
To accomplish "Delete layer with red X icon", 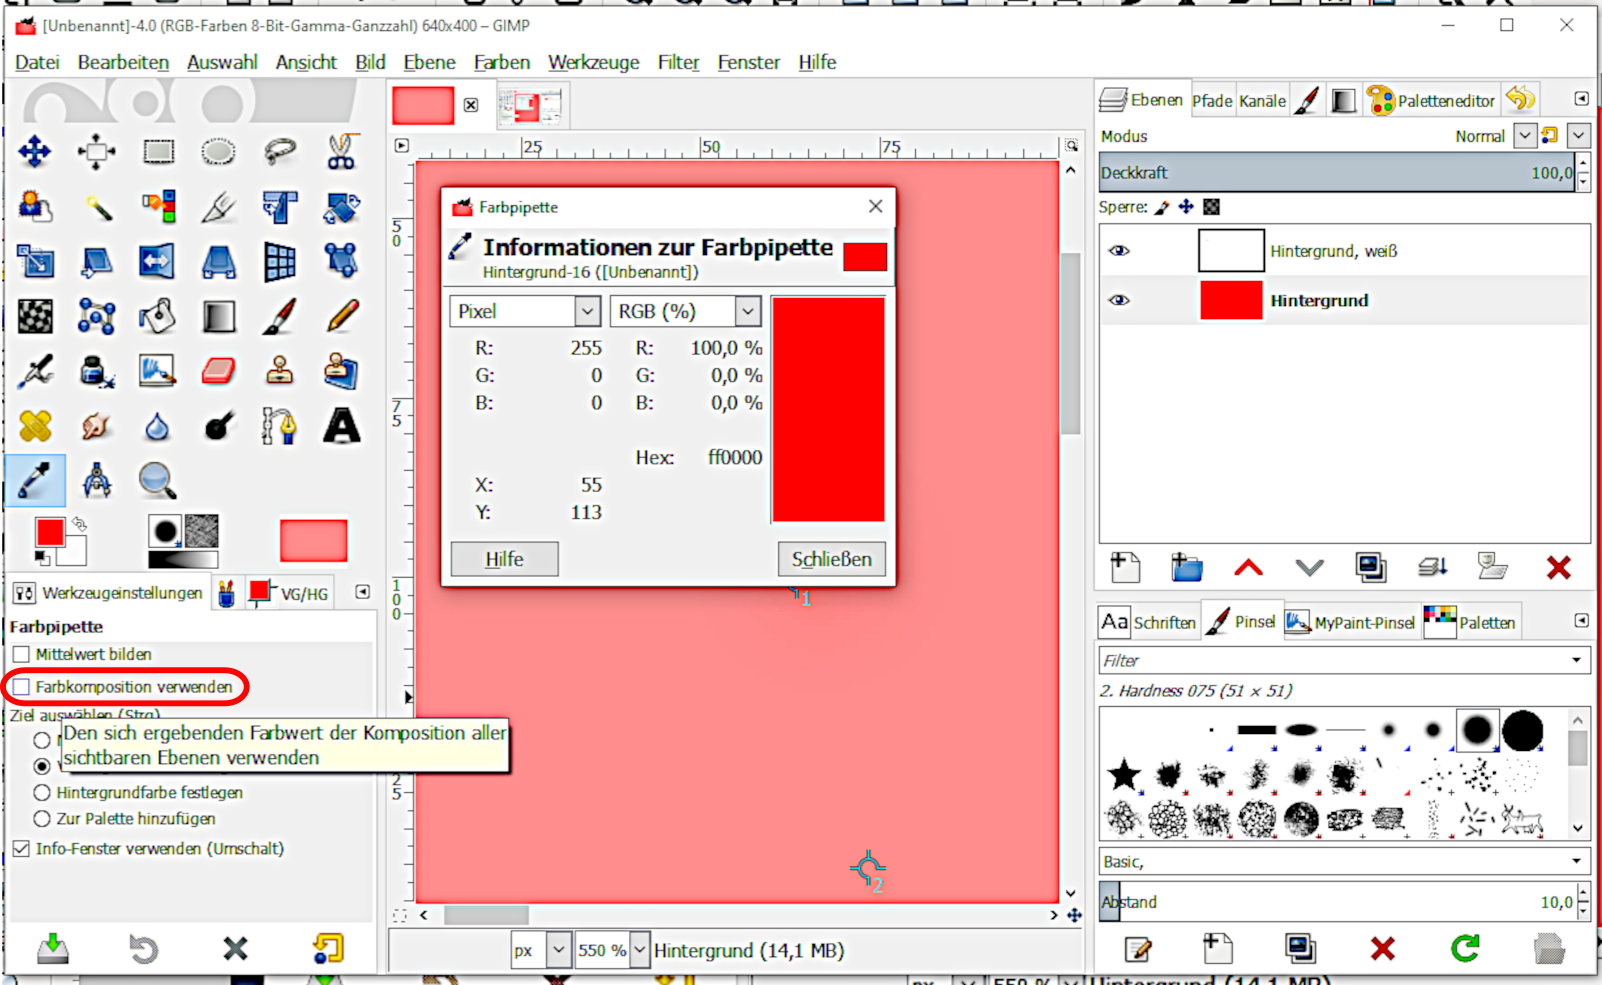I will [1558, 568].
